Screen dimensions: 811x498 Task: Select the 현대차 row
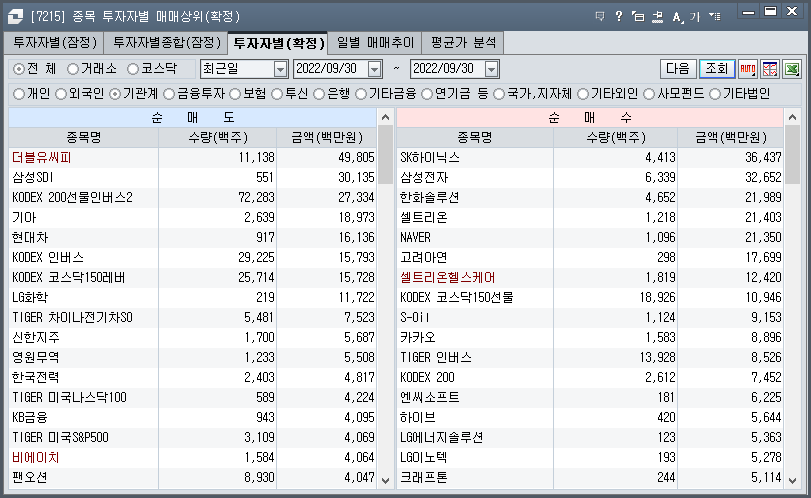pos(192,237)
